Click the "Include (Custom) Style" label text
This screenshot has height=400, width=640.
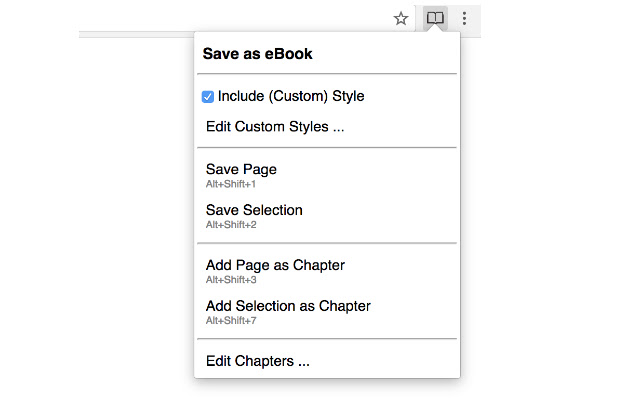(x=291, y=97)
